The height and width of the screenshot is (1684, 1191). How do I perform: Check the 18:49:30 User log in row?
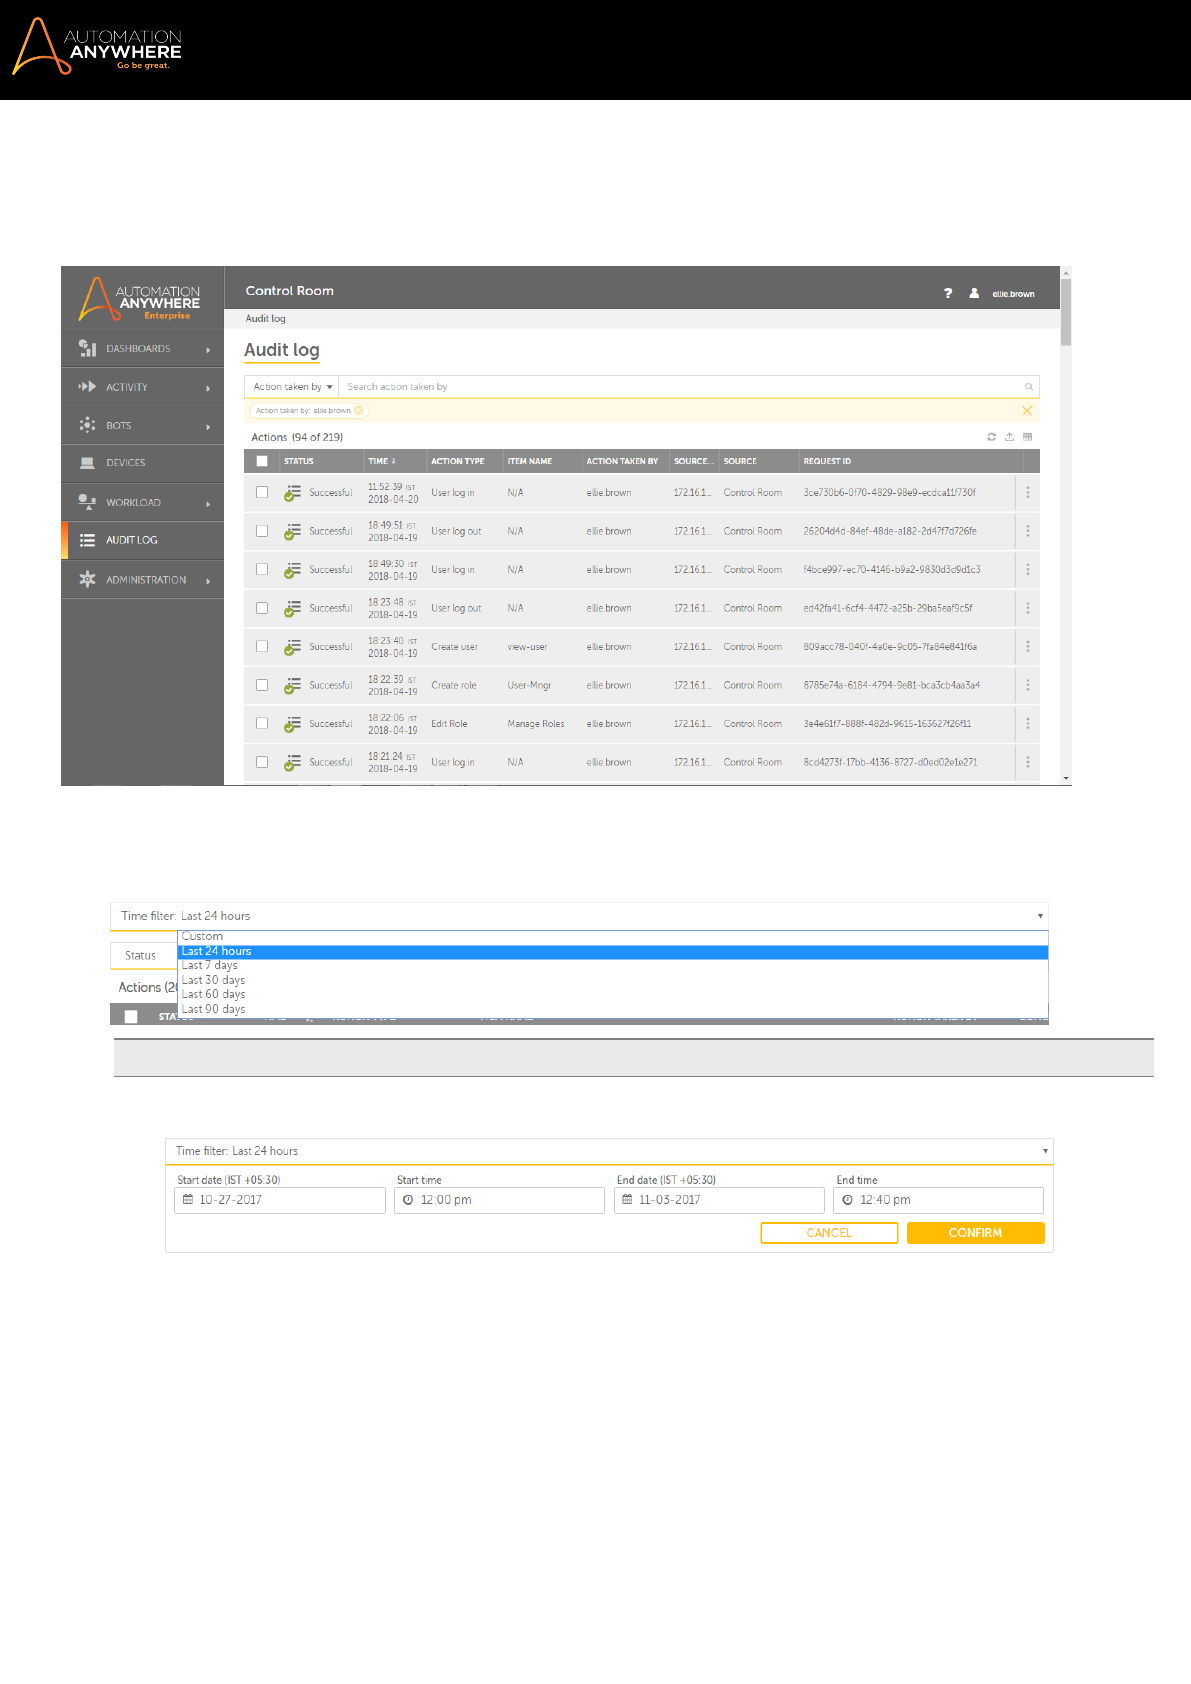(x=262, y=569)
